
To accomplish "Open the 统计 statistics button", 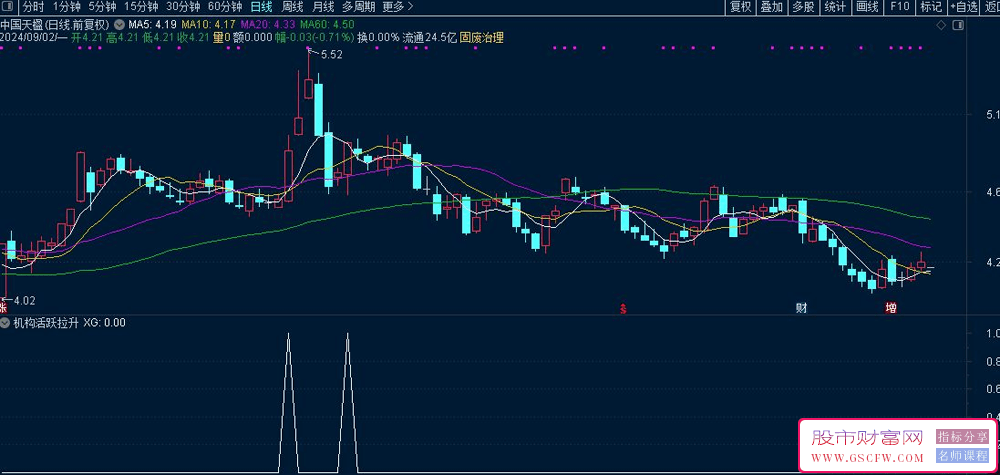I will click(835, 7).
